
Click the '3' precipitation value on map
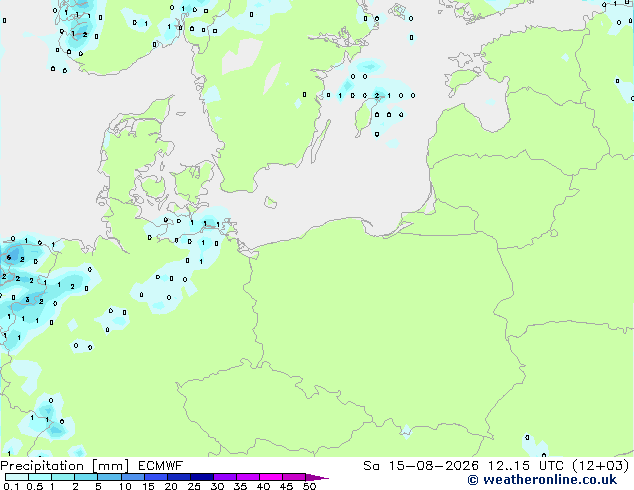pyautogui.click(x=27, y=300)
